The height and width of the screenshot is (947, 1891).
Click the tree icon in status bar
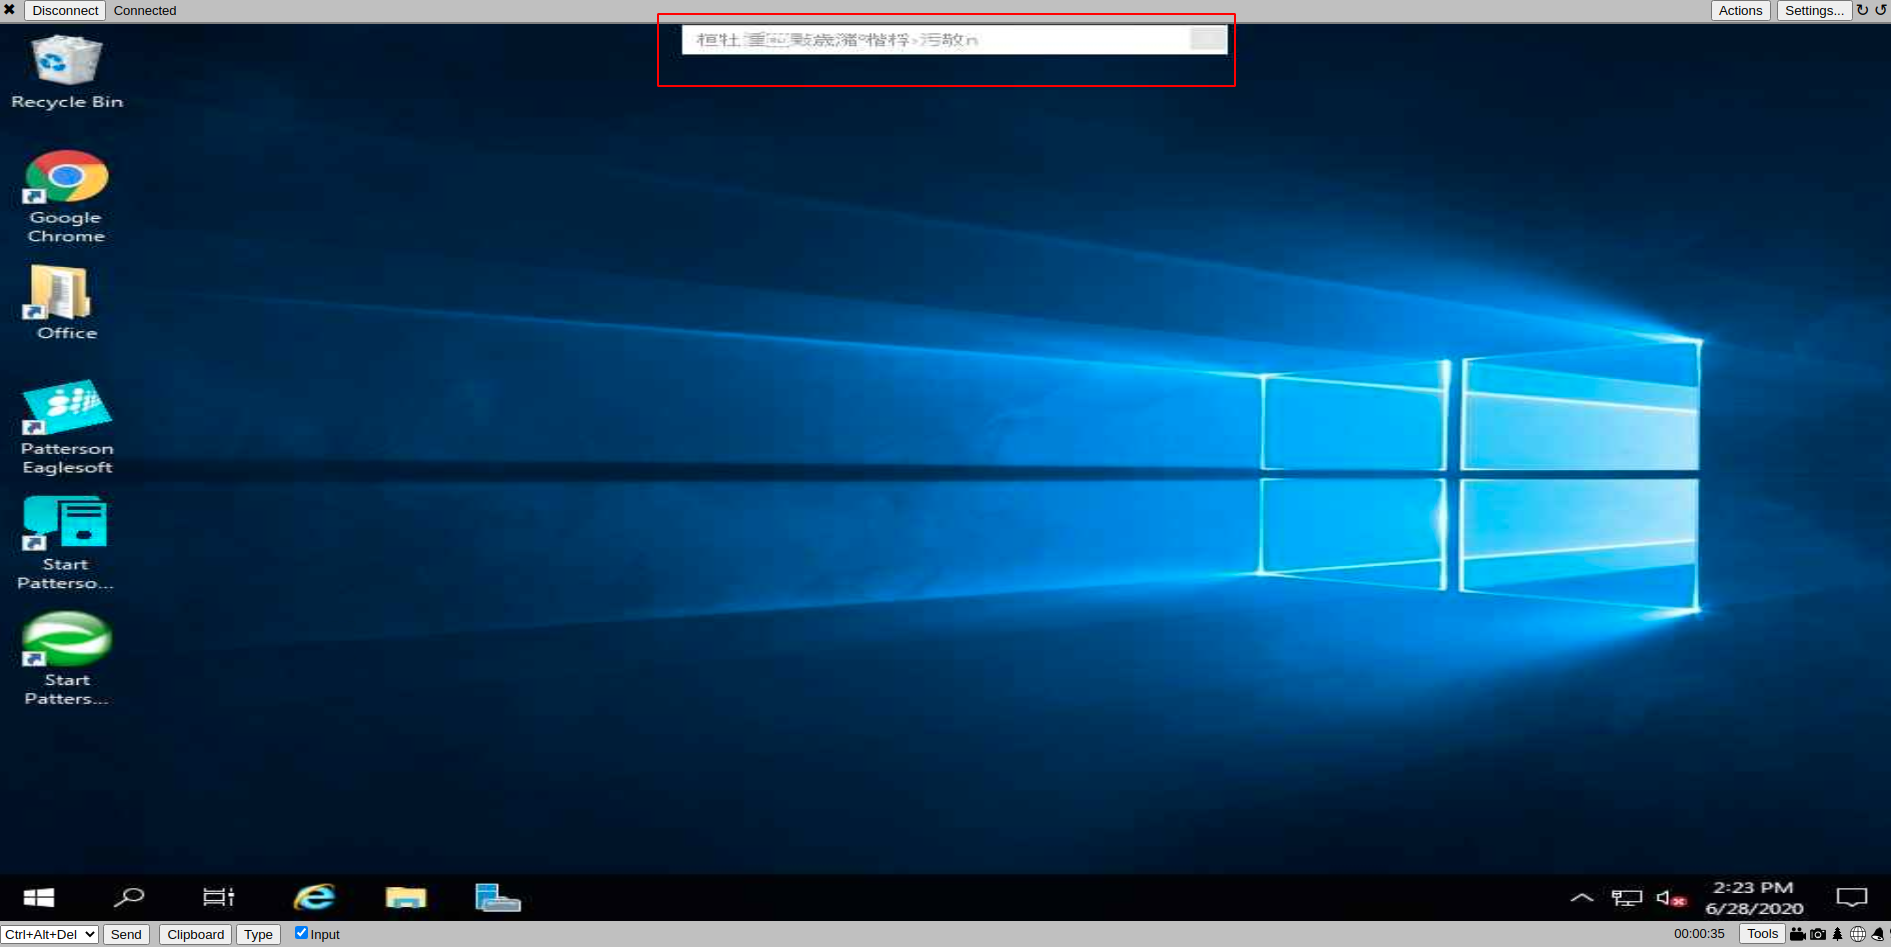pyautogui.click(x=1837, y=934)
